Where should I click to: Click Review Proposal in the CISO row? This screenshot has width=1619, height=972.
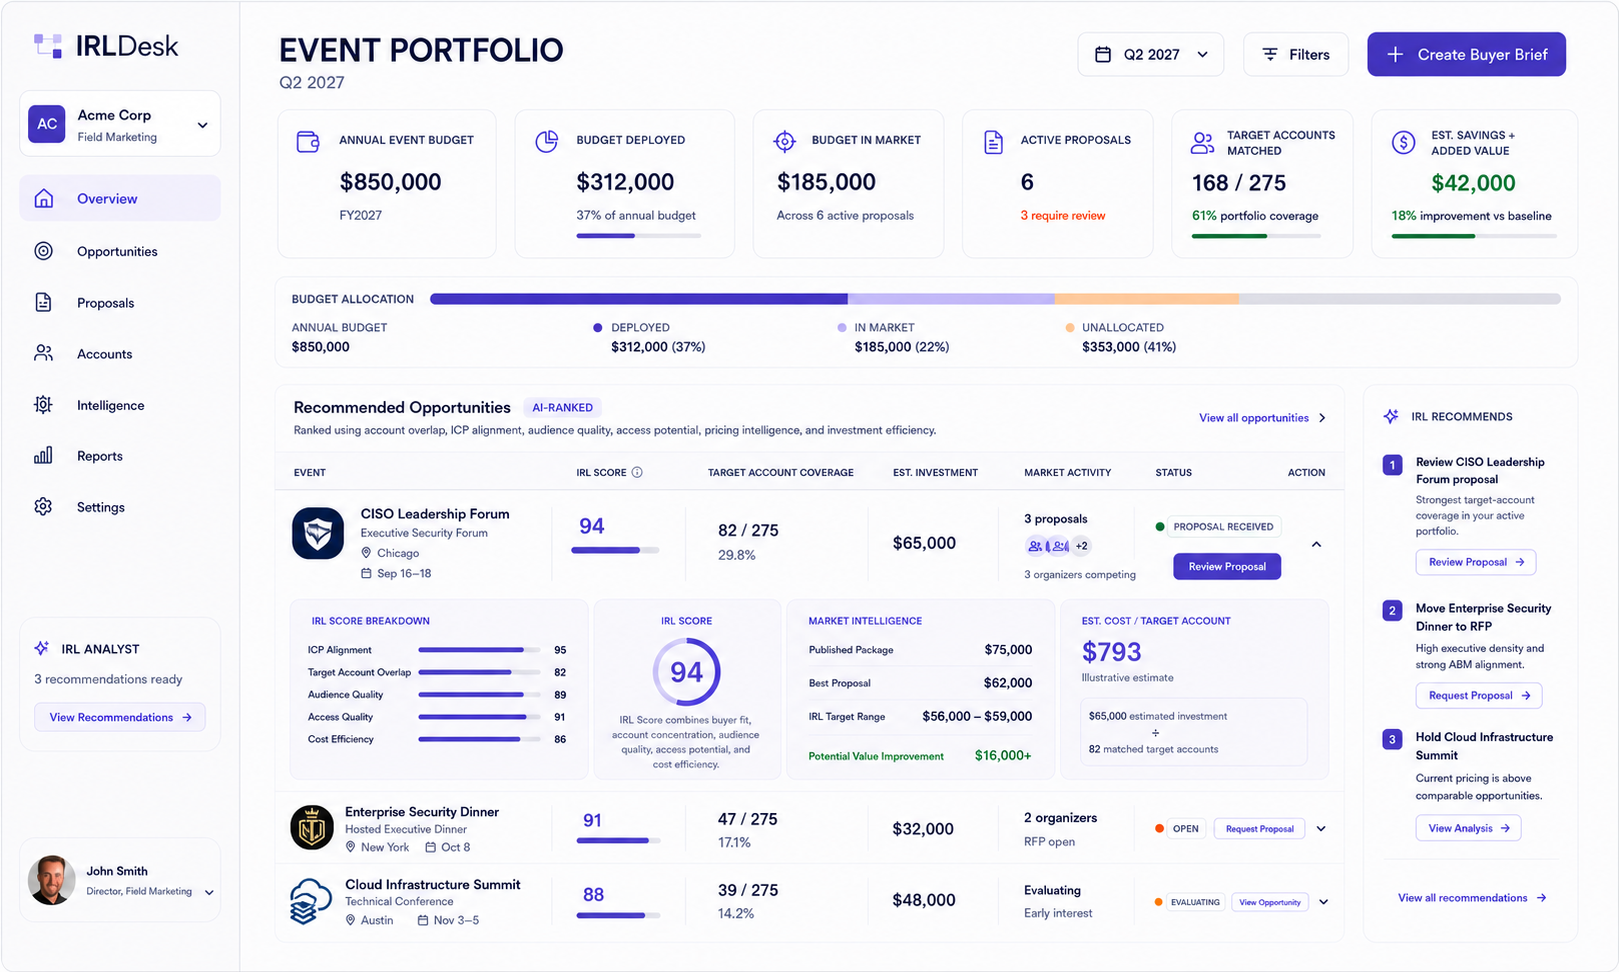(1227, 566)
